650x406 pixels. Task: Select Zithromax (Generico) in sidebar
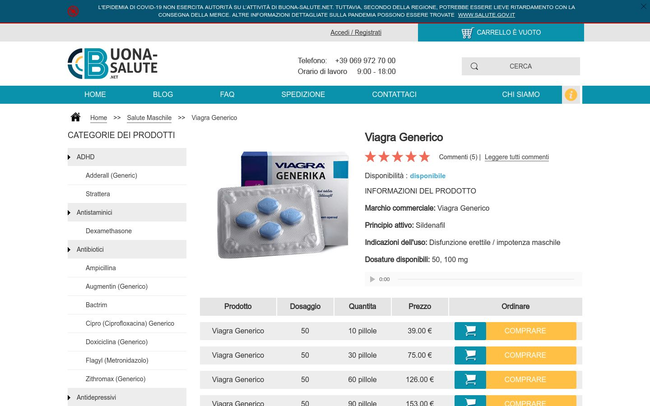coord(115,379)
